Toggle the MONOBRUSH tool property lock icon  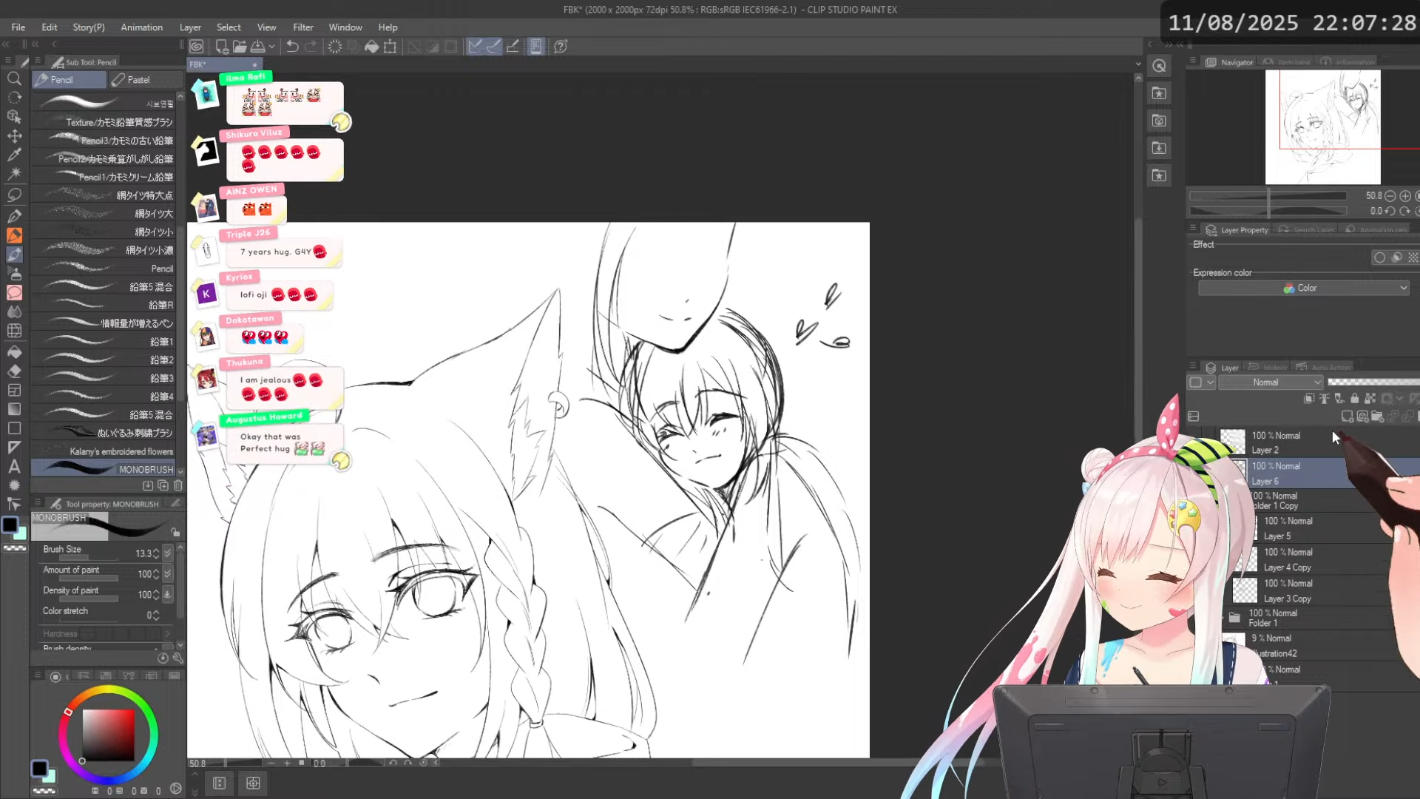tap(176, 532)
